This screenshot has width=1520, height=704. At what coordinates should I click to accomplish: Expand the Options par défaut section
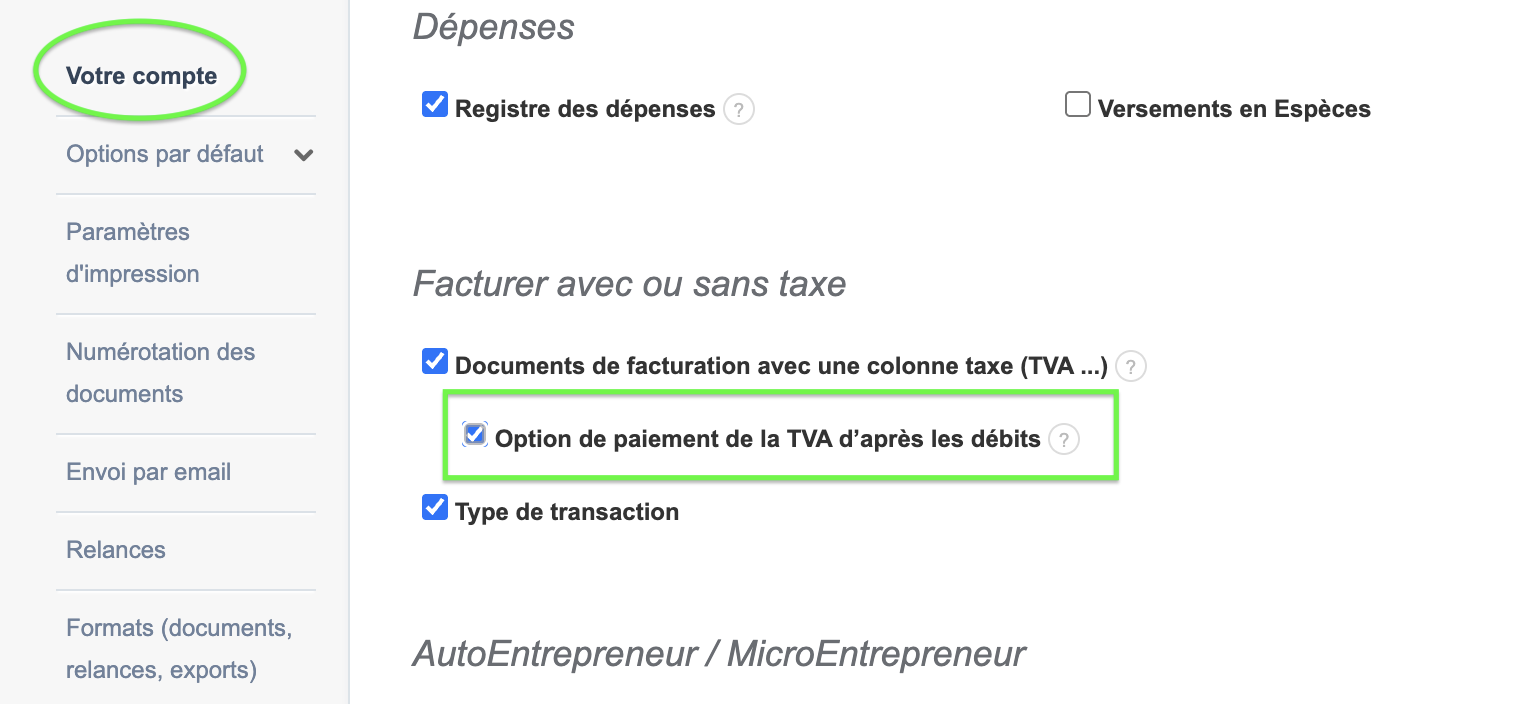pos(164,155)
